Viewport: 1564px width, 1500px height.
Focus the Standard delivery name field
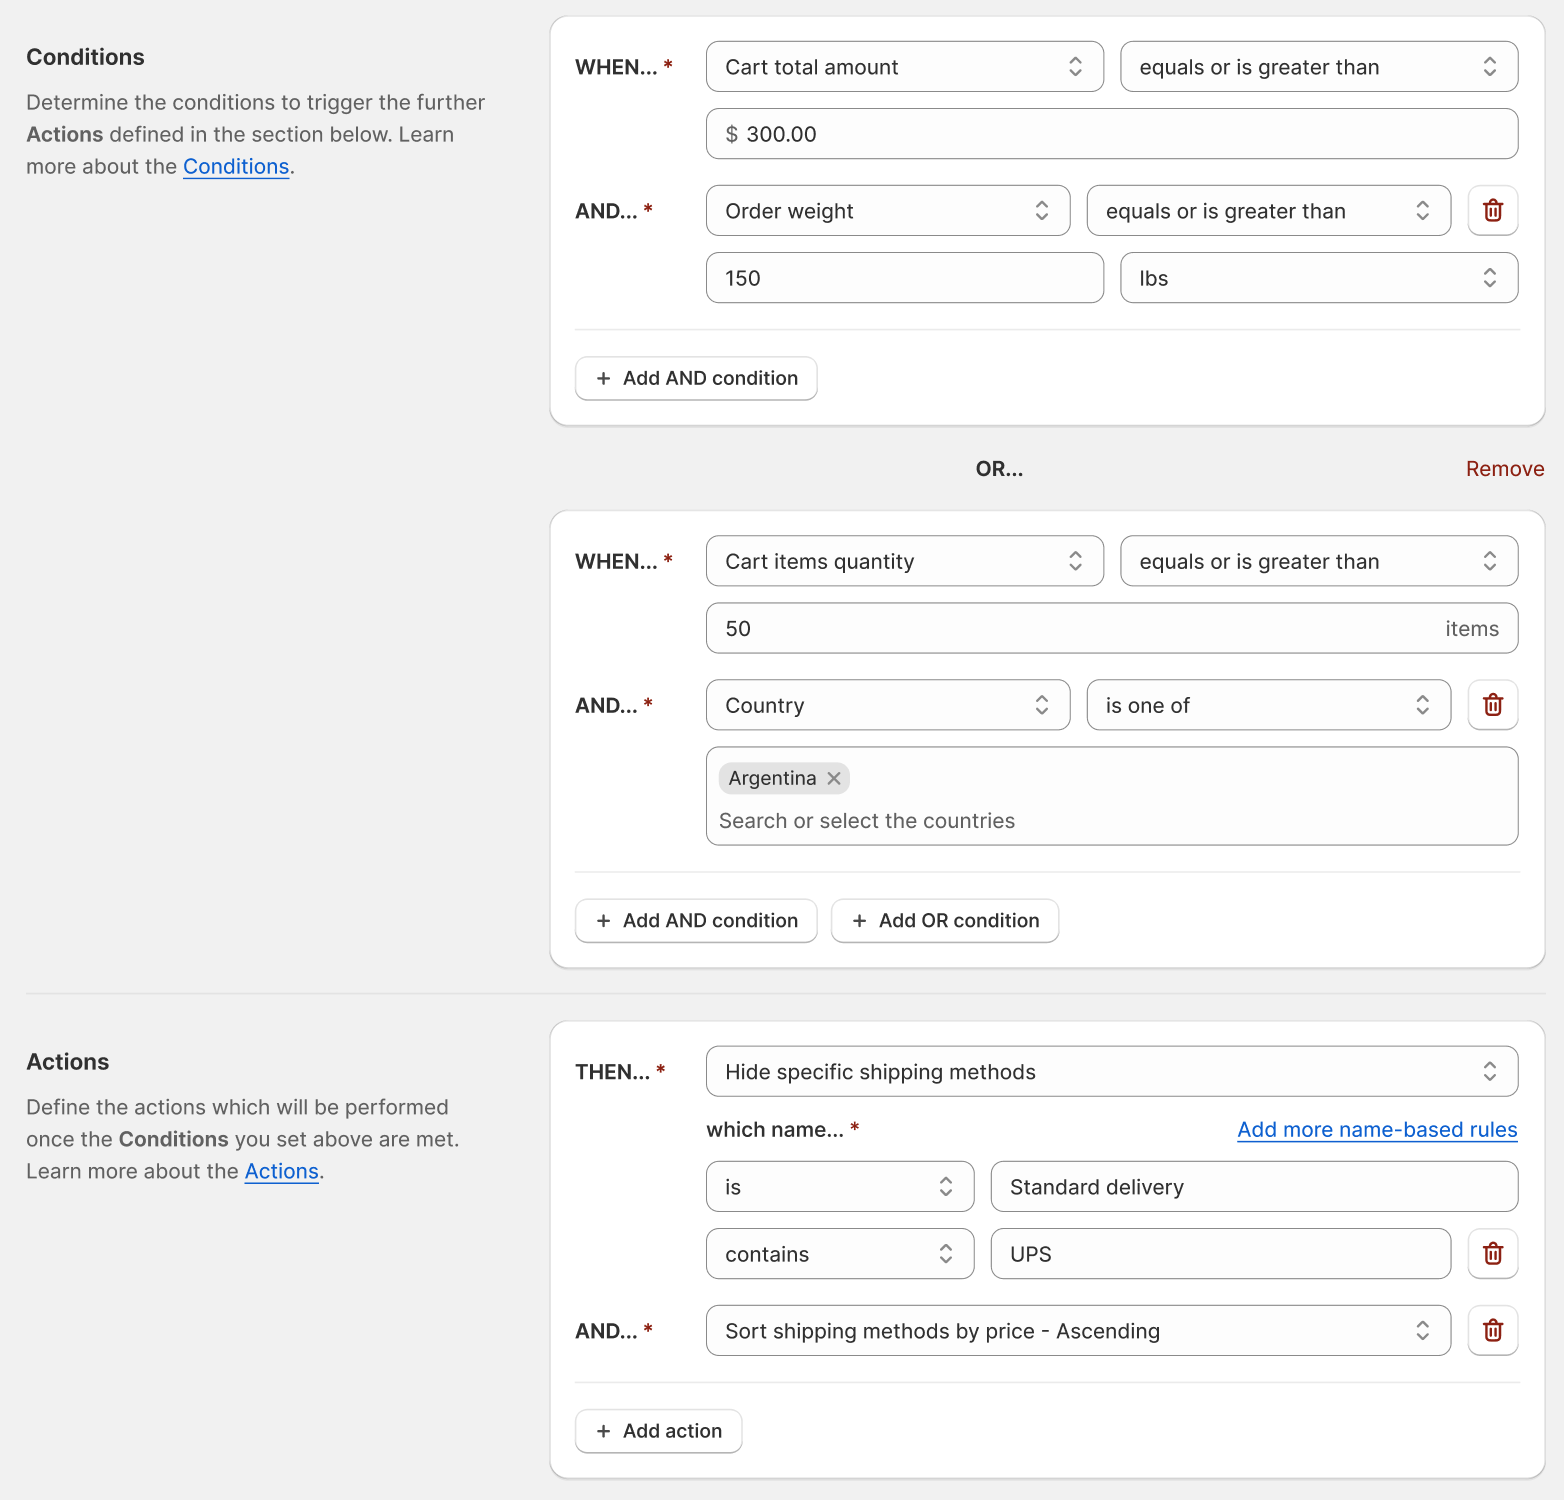[1254, 1187]
